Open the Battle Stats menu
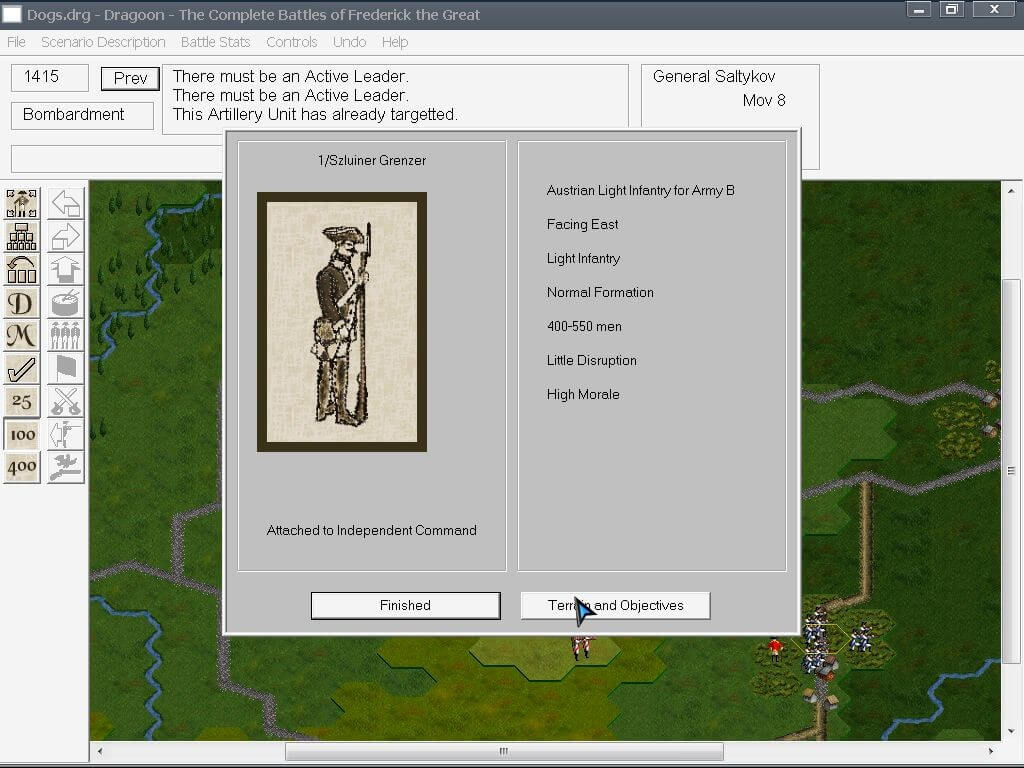Image resolution: width=1024 pixels, height=768 pixels. 216,42
